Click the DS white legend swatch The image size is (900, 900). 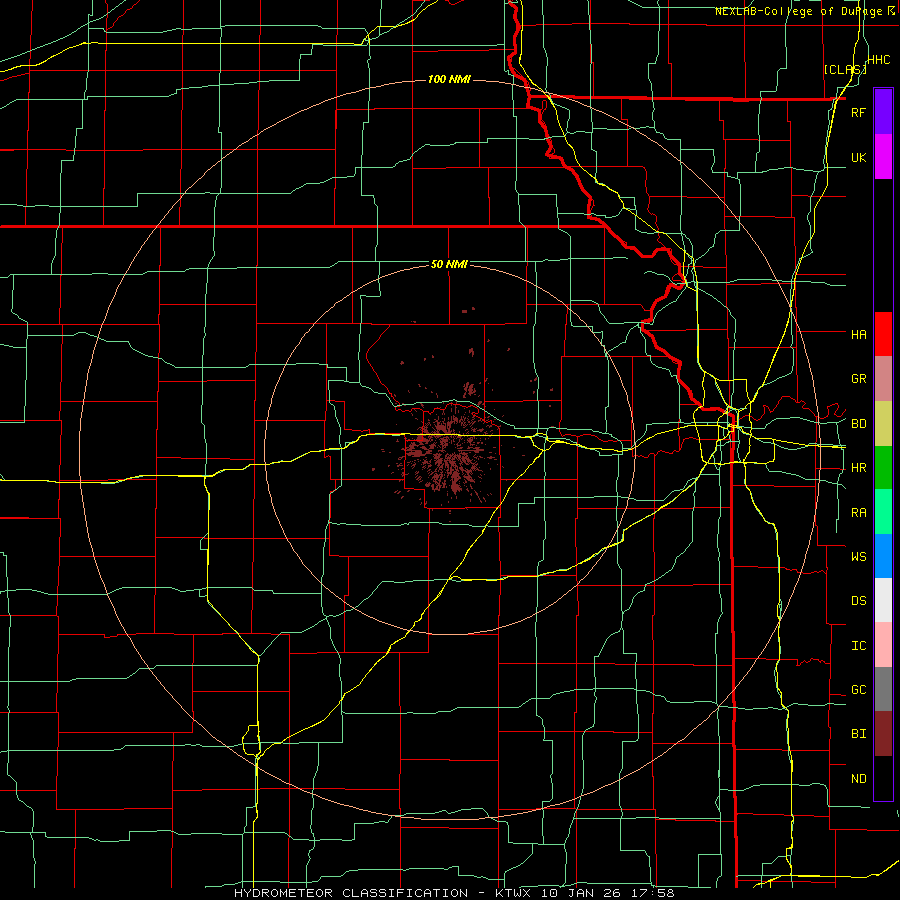[x=883, y=600]
